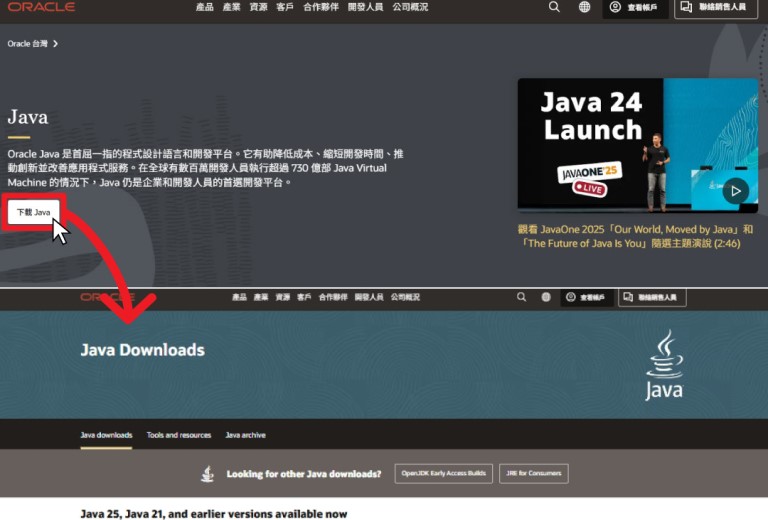Image resolution: width=768 pixels, height=520 pixels.
Task: Expand the breadcrumb chevron next to Oracle 台灣
Action: click(55, 44)
